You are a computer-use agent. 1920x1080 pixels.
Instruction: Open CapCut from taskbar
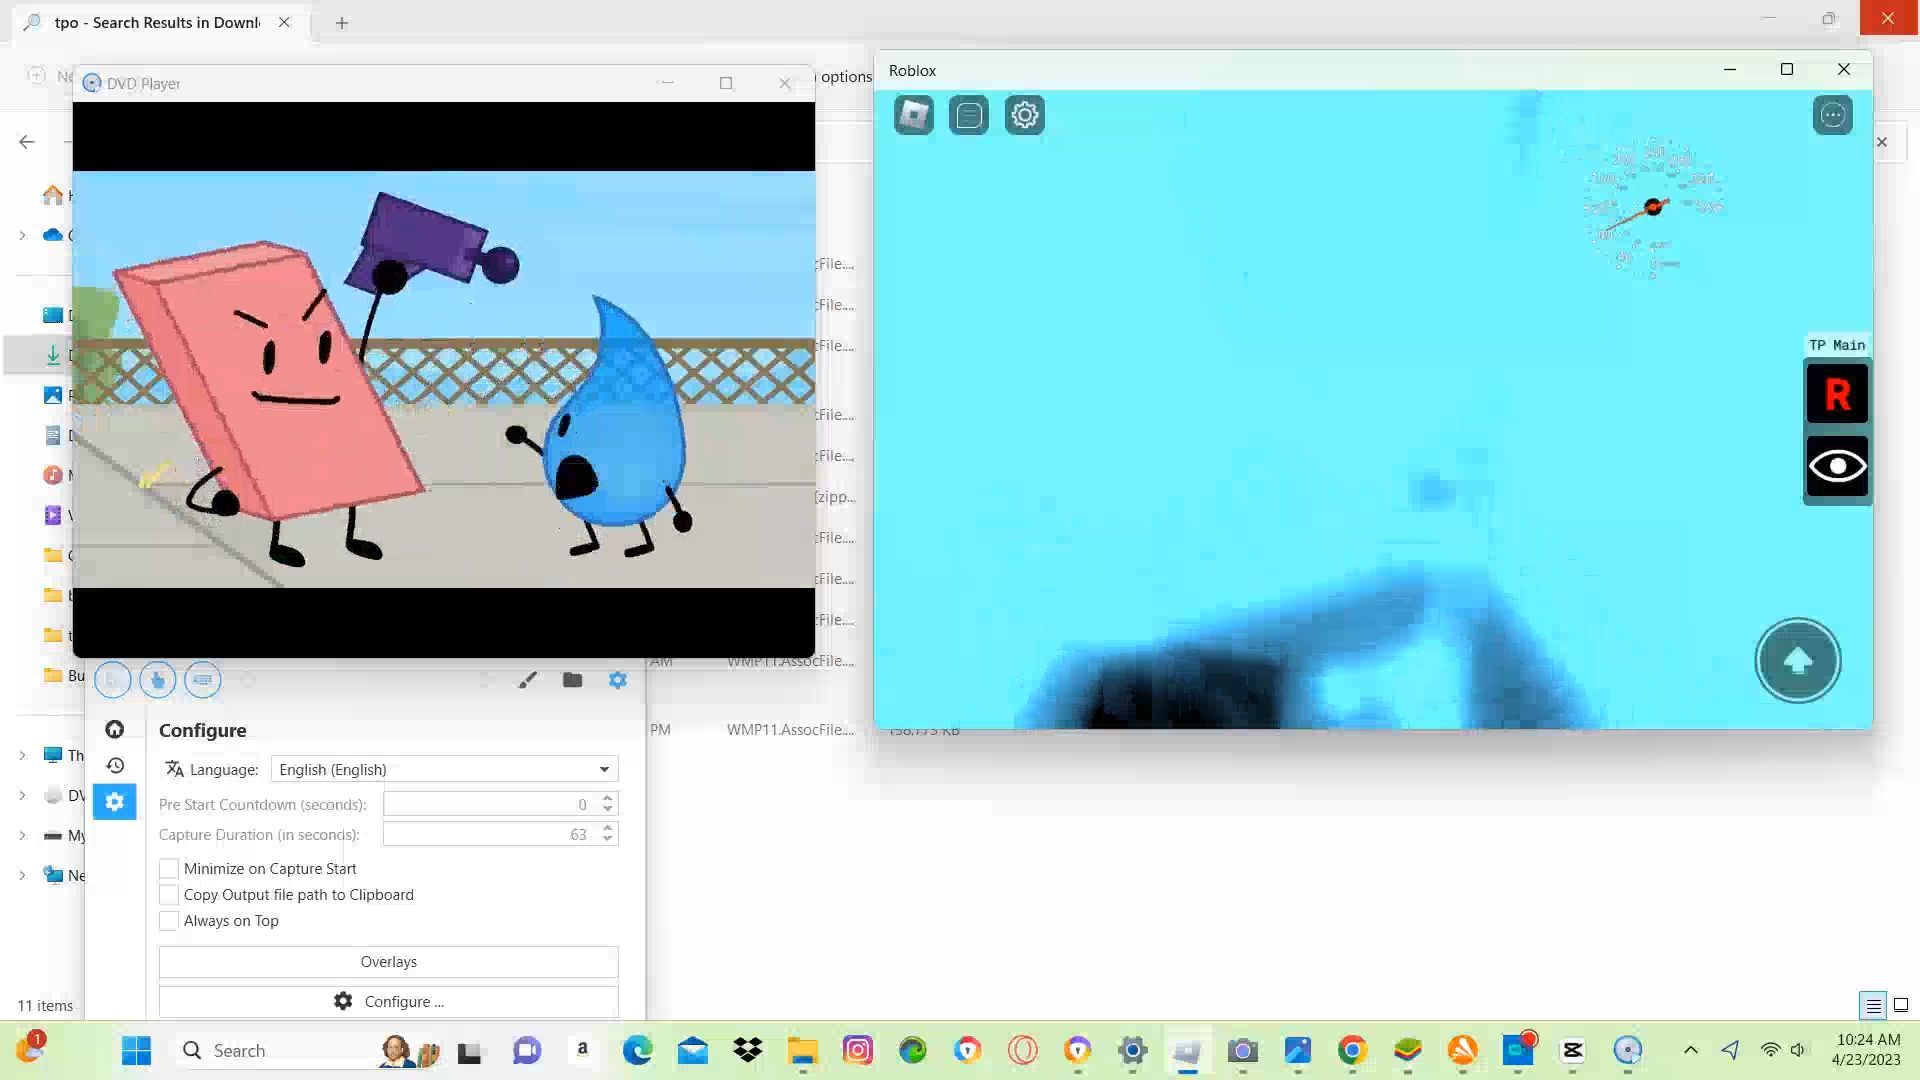(1572, 1050)
